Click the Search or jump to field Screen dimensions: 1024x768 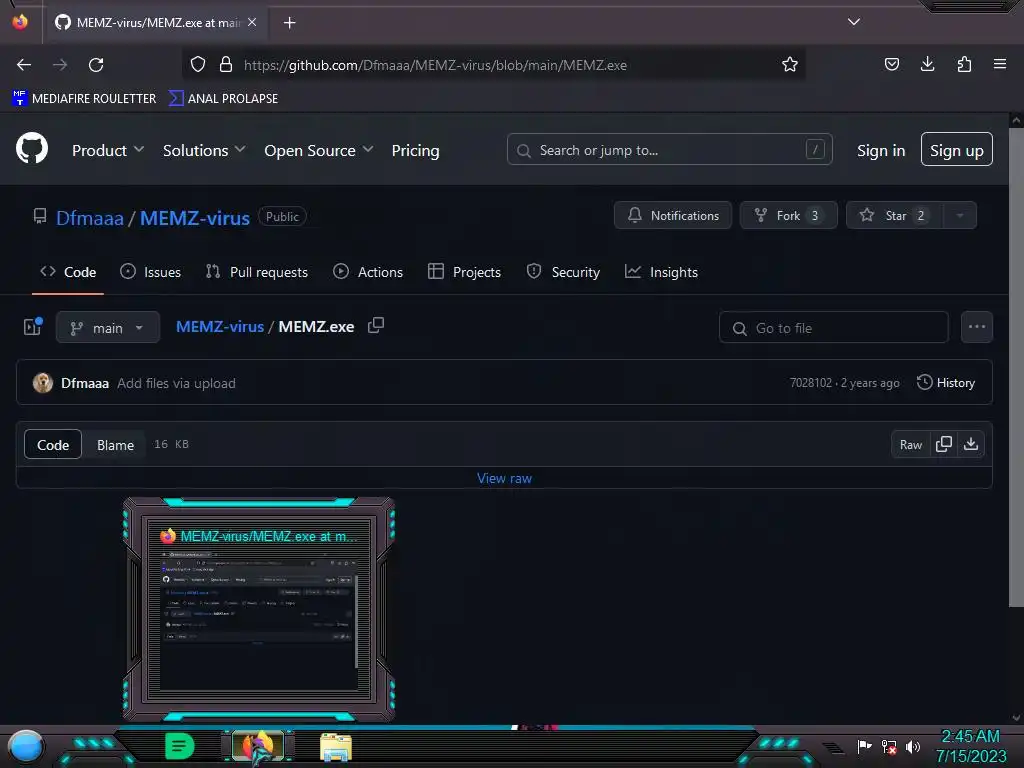click(669, 150)
